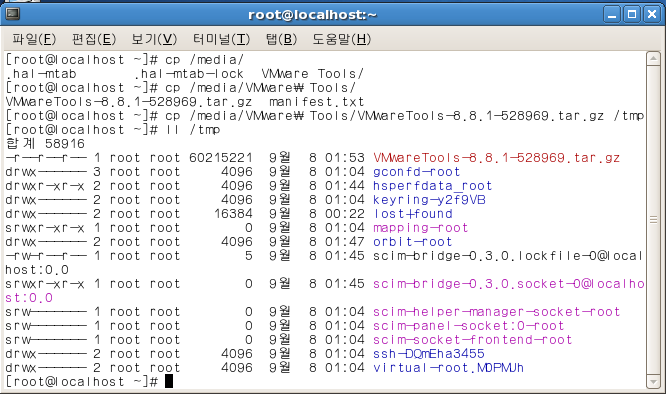The width and height of the screenshot is (666, 394).
Task: Click the keyring-y2f9VB directory name
Action: click(x=429, y=200)
